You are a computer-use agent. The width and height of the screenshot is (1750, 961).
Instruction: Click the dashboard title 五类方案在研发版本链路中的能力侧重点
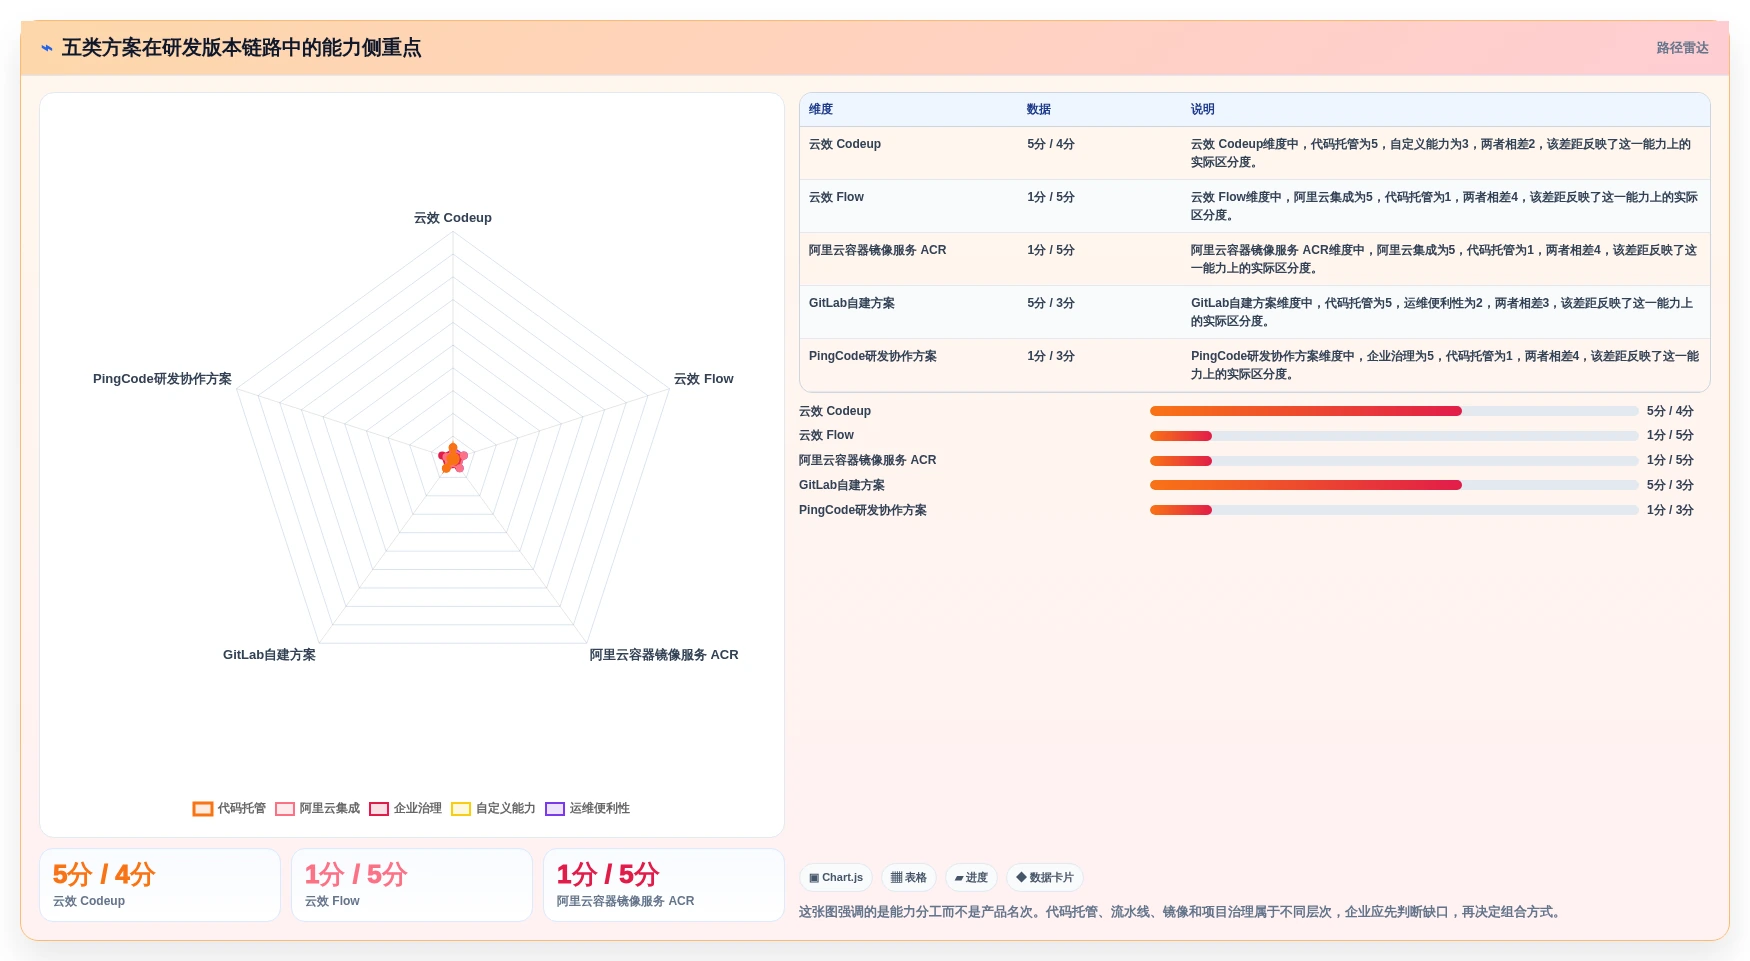point(242,48)
